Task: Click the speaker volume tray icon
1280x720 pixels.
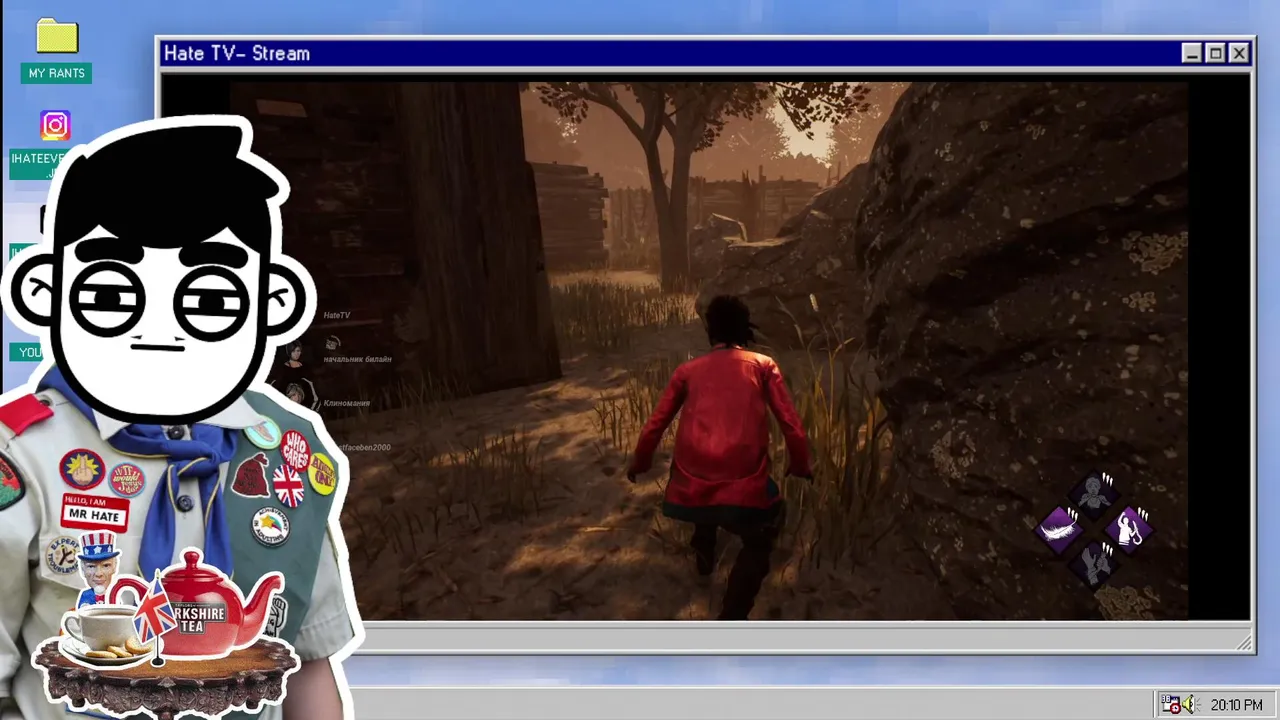Action: pos(1190,705)
